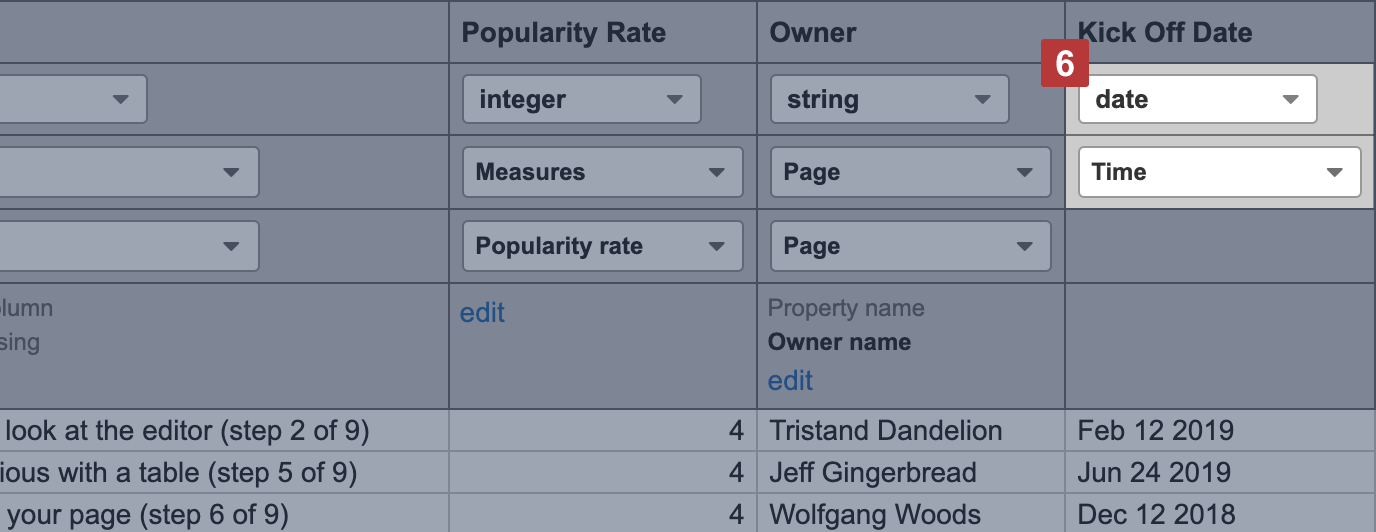Open the Owner column's second Page dropdown
This screenshot has width=1376, height=532.
pos(910,246)
